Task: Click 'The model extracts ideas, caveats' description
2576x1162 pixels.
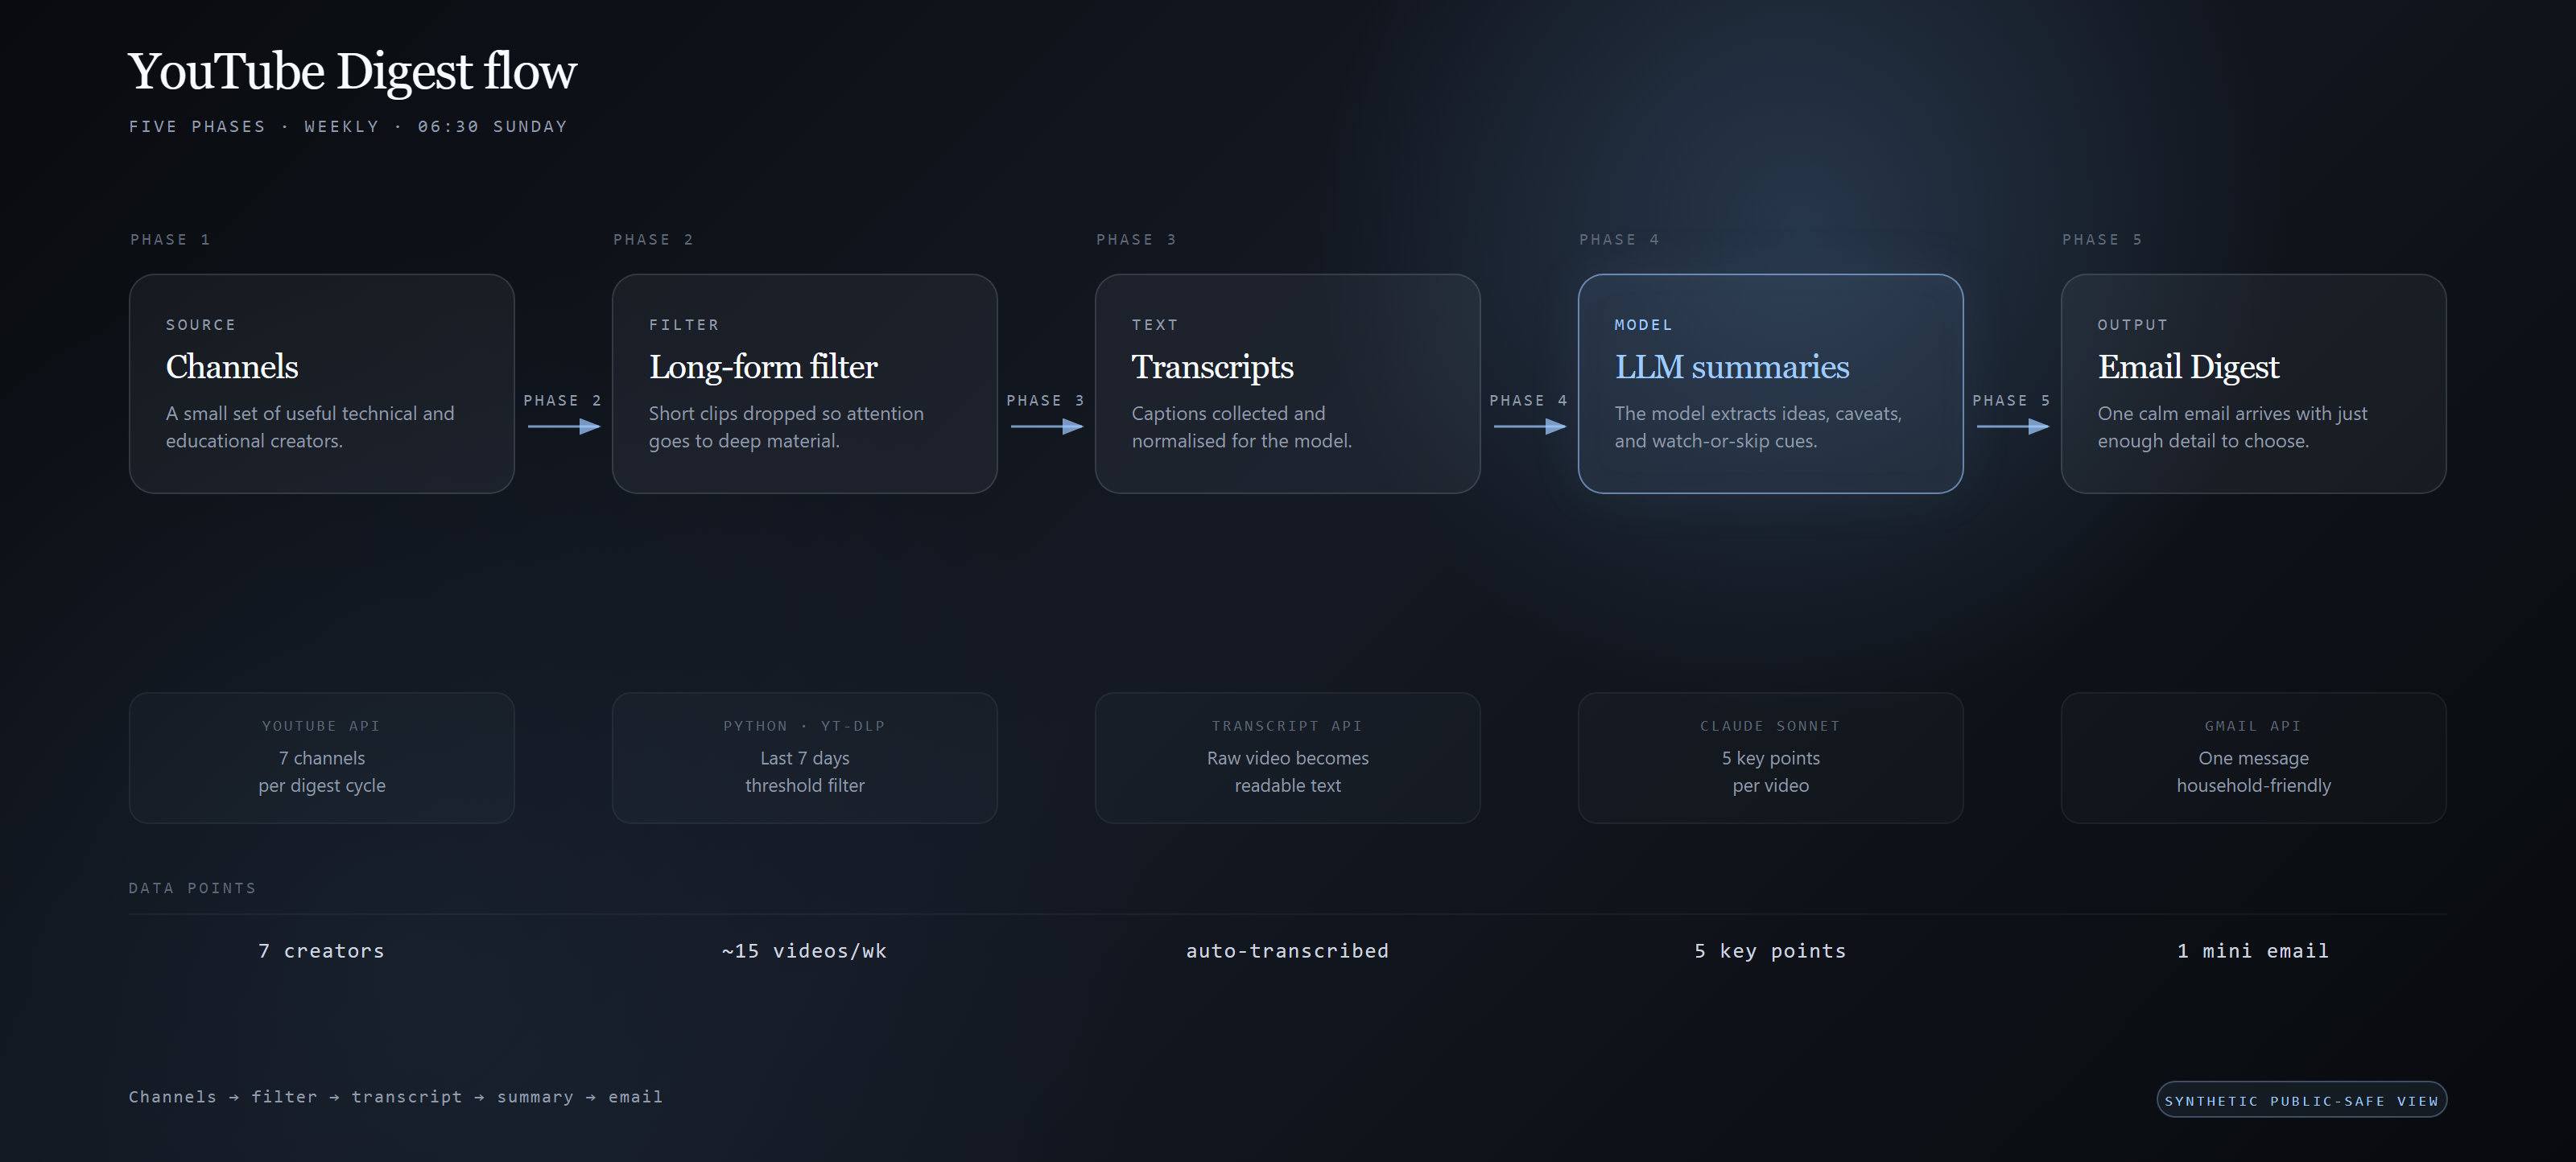Action: click(x=1758, y=427)
